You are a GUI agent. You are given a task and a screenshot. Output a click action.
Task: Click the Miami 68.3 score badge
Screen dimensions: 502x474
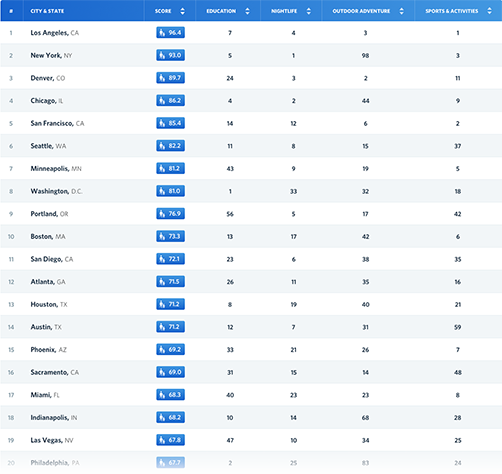click(x=170, y=395)
